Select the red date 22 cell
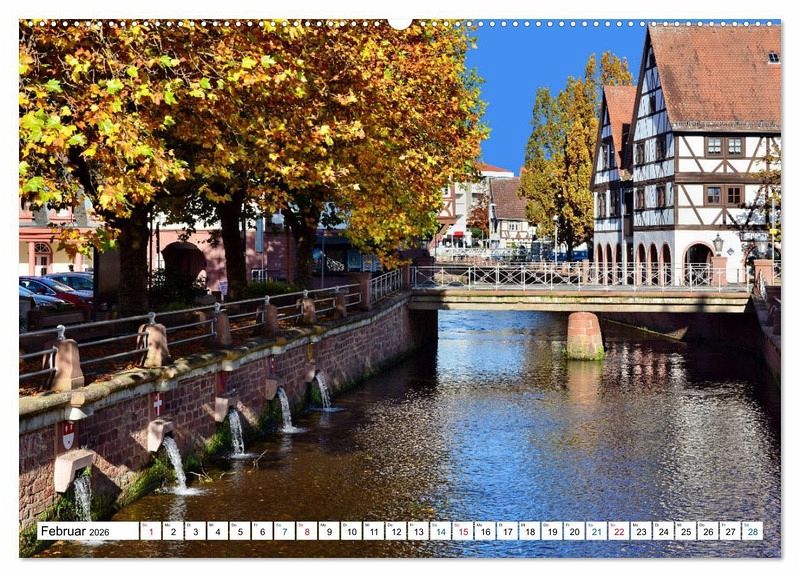 [619, 531]
